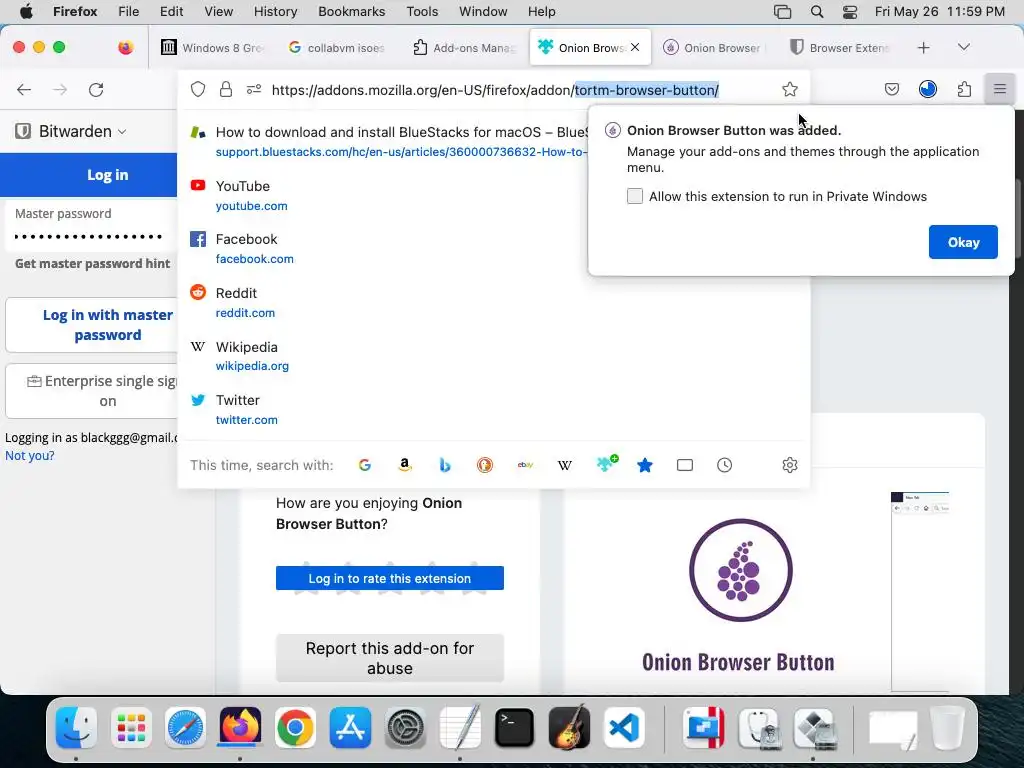Click Get master password hint
The width and height of the screenshot is (1024, 768).
(x=92, y=263)
